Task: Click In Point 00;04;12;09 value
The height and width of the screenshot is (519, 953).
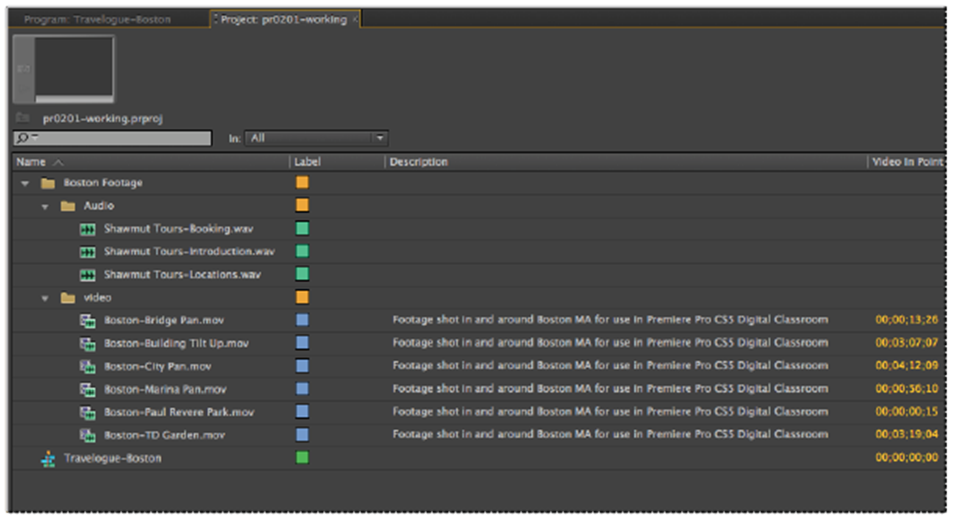Action: click(x=906, y=365)
